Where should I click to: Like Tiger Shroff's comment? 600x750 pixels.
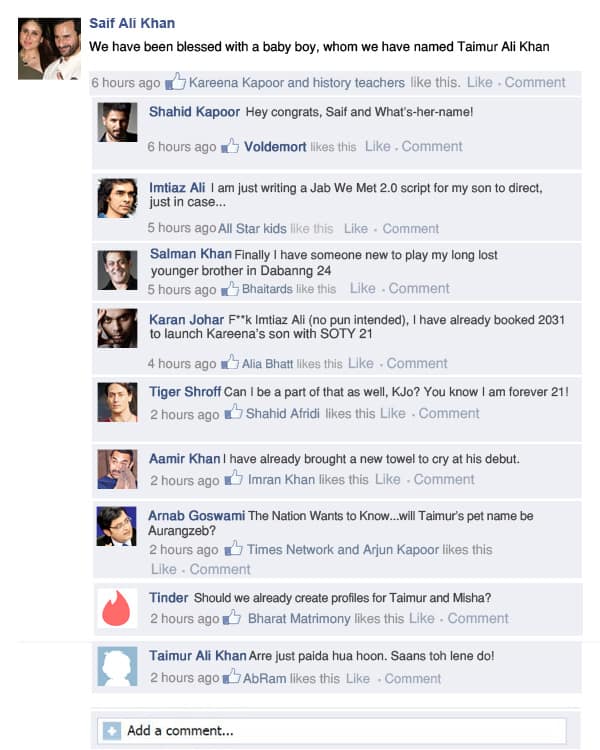pyautogui.click(x=393, y=413)
